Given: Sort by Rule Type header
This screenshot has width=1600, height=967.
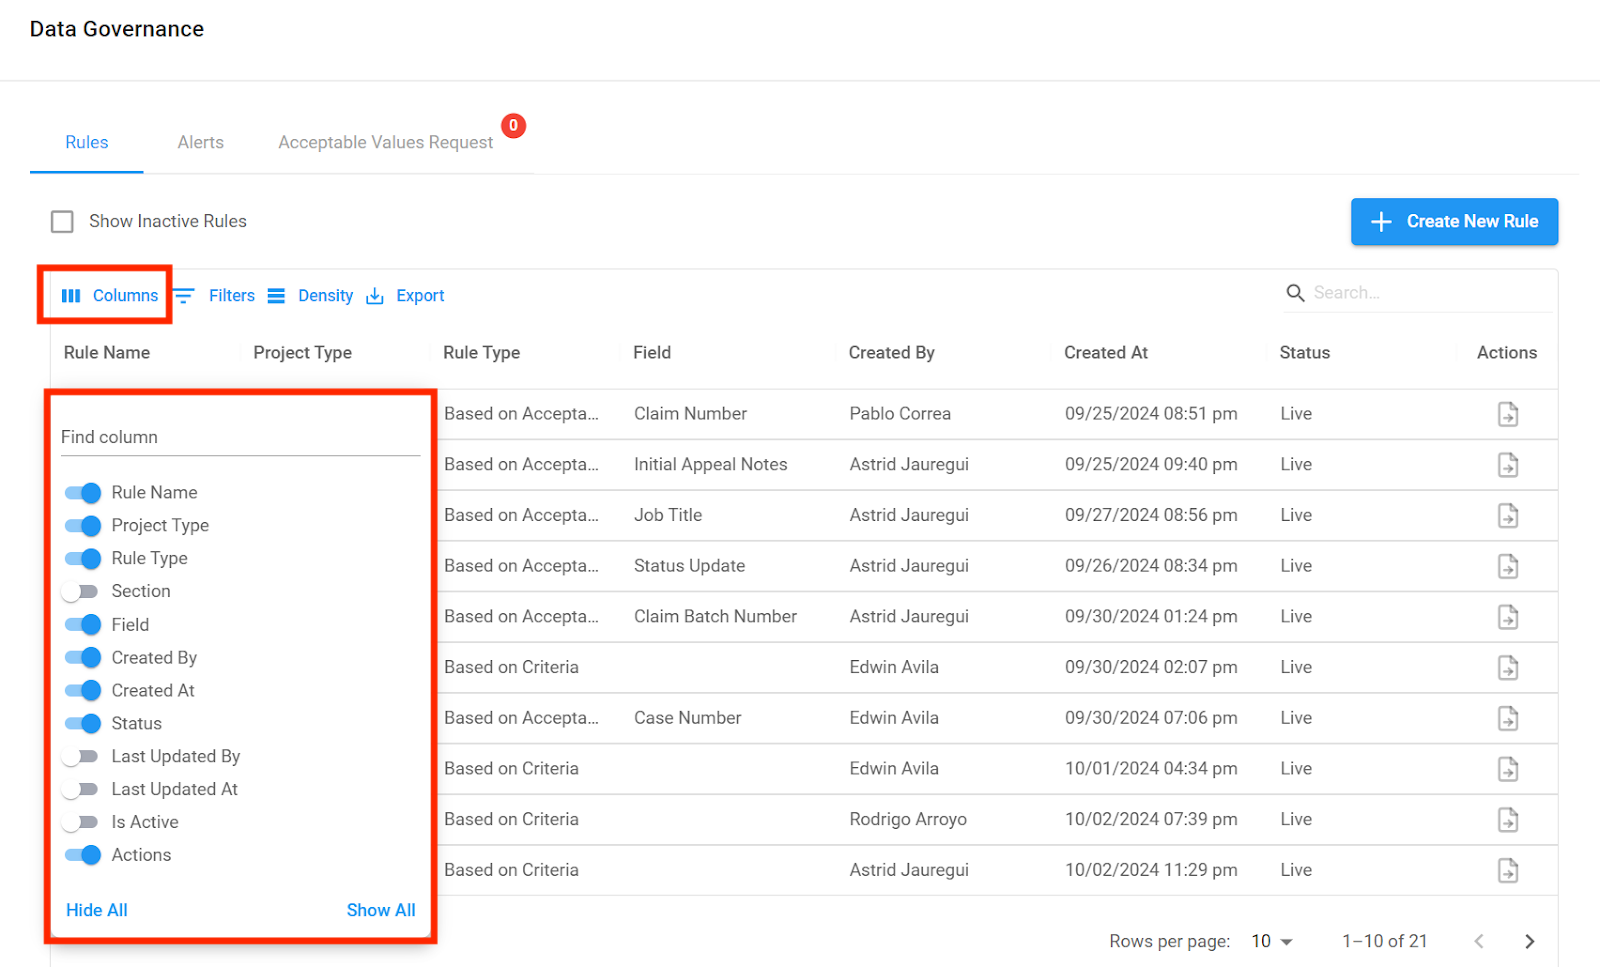Looking at the screenshot, I should click(x=481, y=353).
